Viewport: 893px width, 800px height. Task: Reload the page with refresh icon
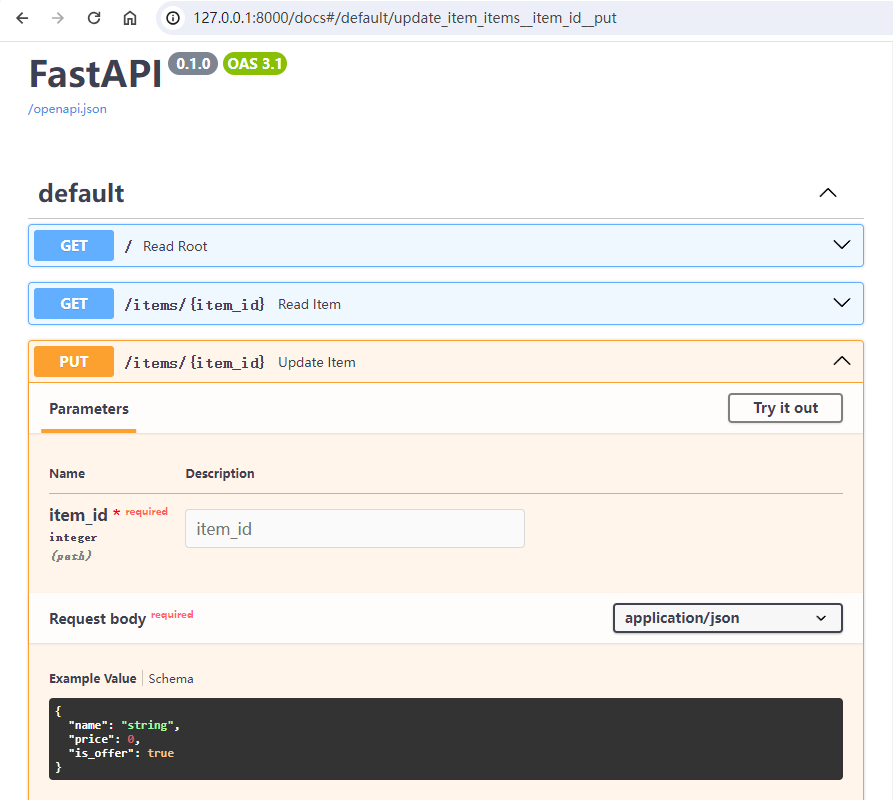(x=94, y=18)
